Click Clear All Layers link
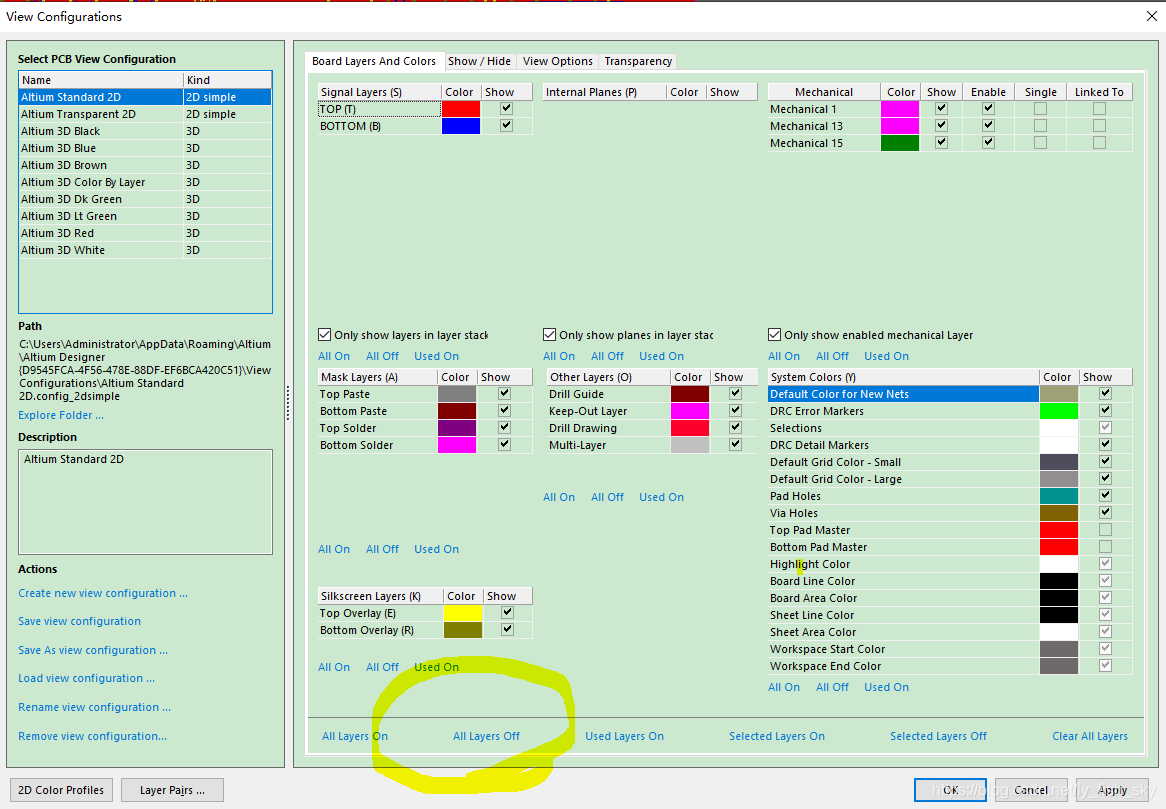This screenshot has width=1166, height=809. coord(1090,736)
